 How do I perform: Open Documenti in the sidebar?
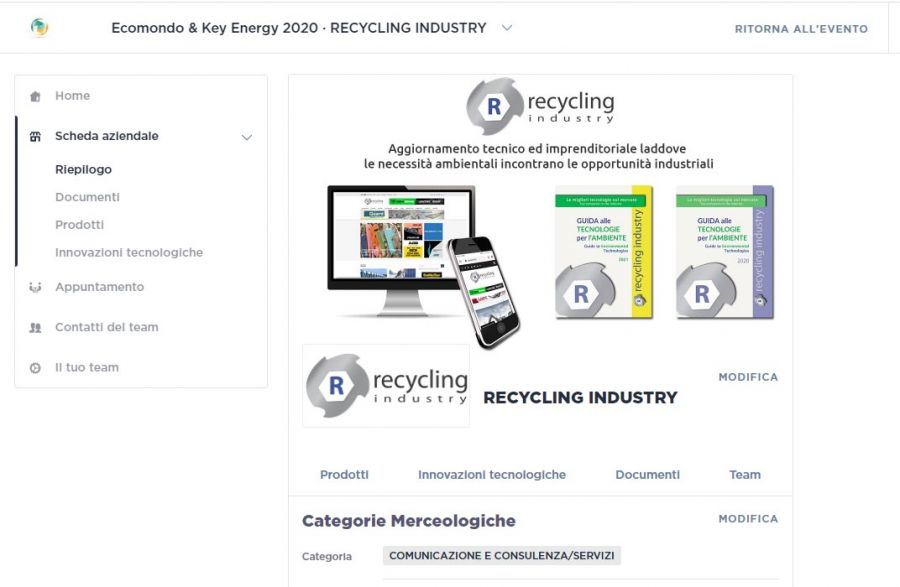[x=87, y=197]
